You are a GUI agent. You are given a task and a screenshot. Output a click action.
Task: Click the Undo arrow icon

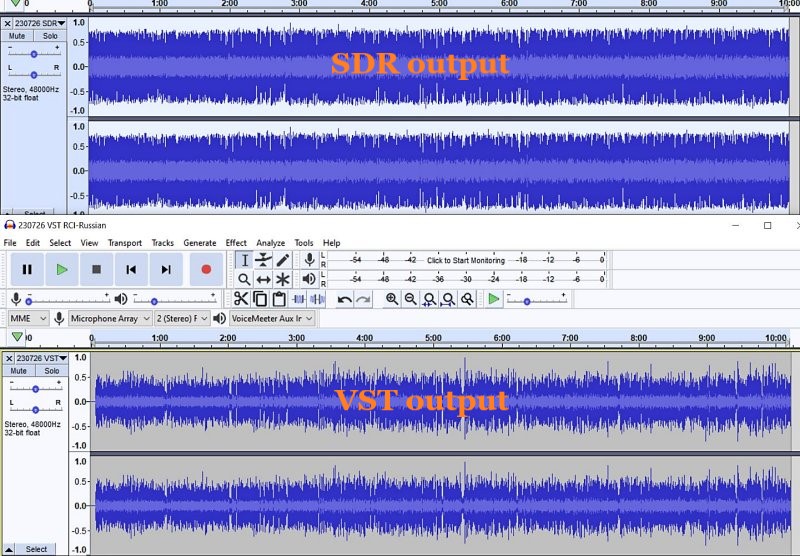pyautogui.click(x=345, y=299)
